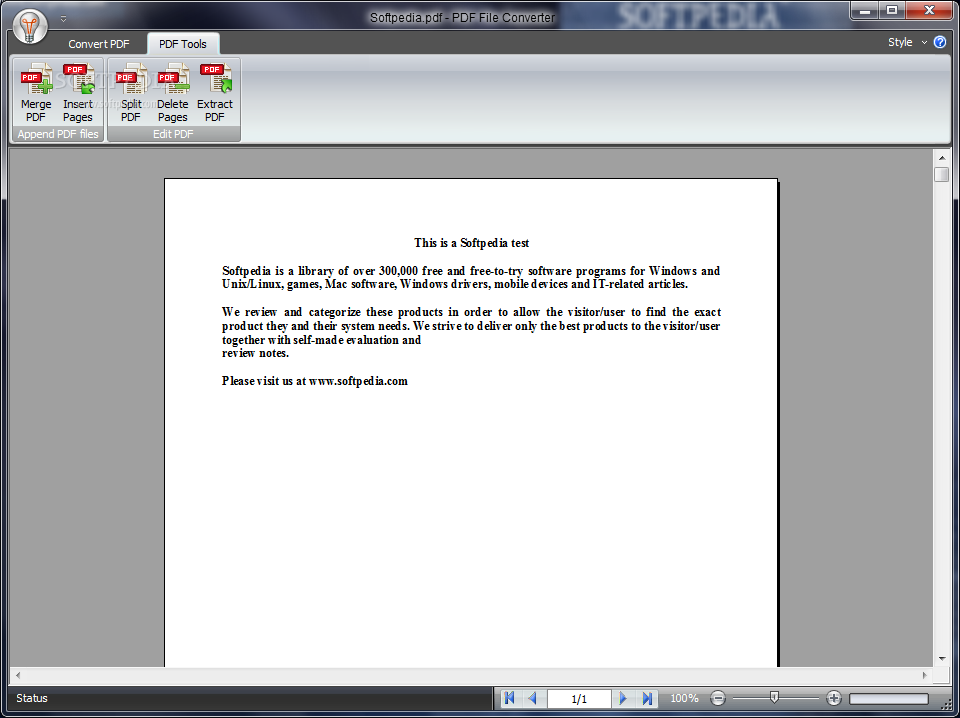Viewport: 960px width, 718px height.
Task: Click the Edit PDF group label
Action: (x=173, y=134)
